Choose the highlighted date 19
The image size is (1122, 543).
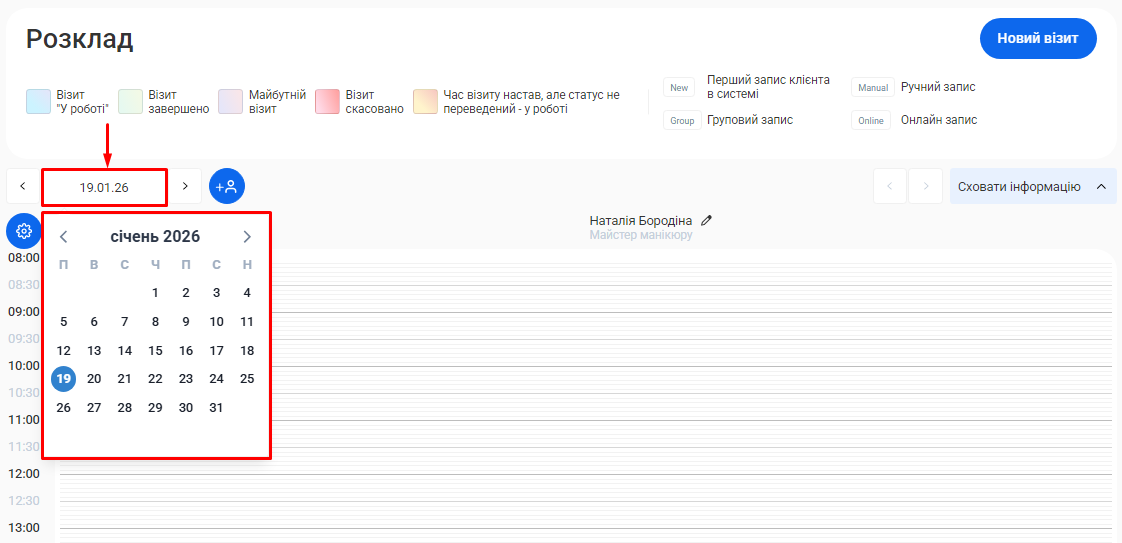[64, 379]
